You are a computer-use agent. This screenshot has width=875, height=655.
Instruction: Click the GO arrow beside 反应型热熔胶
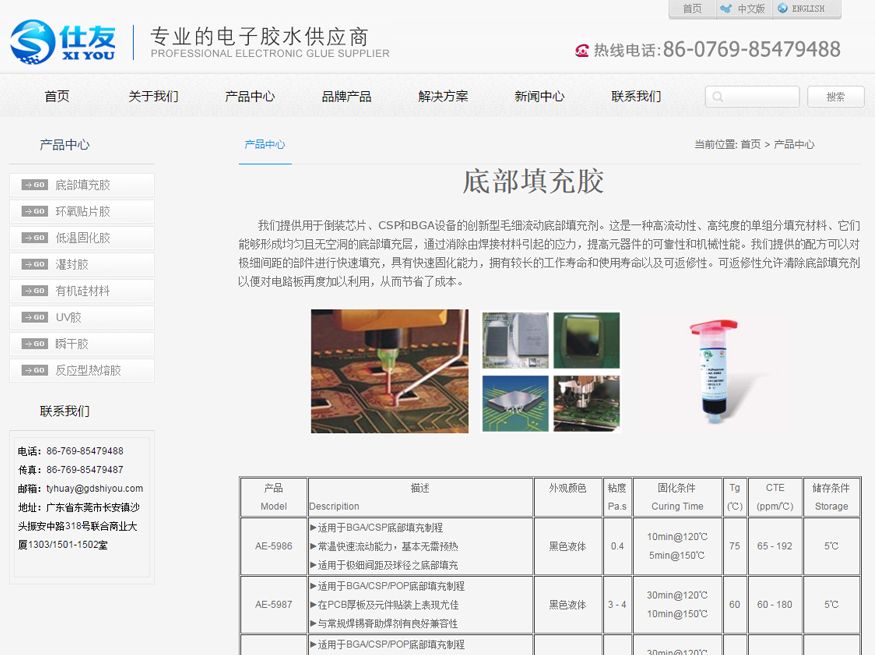tap(35, 370)
